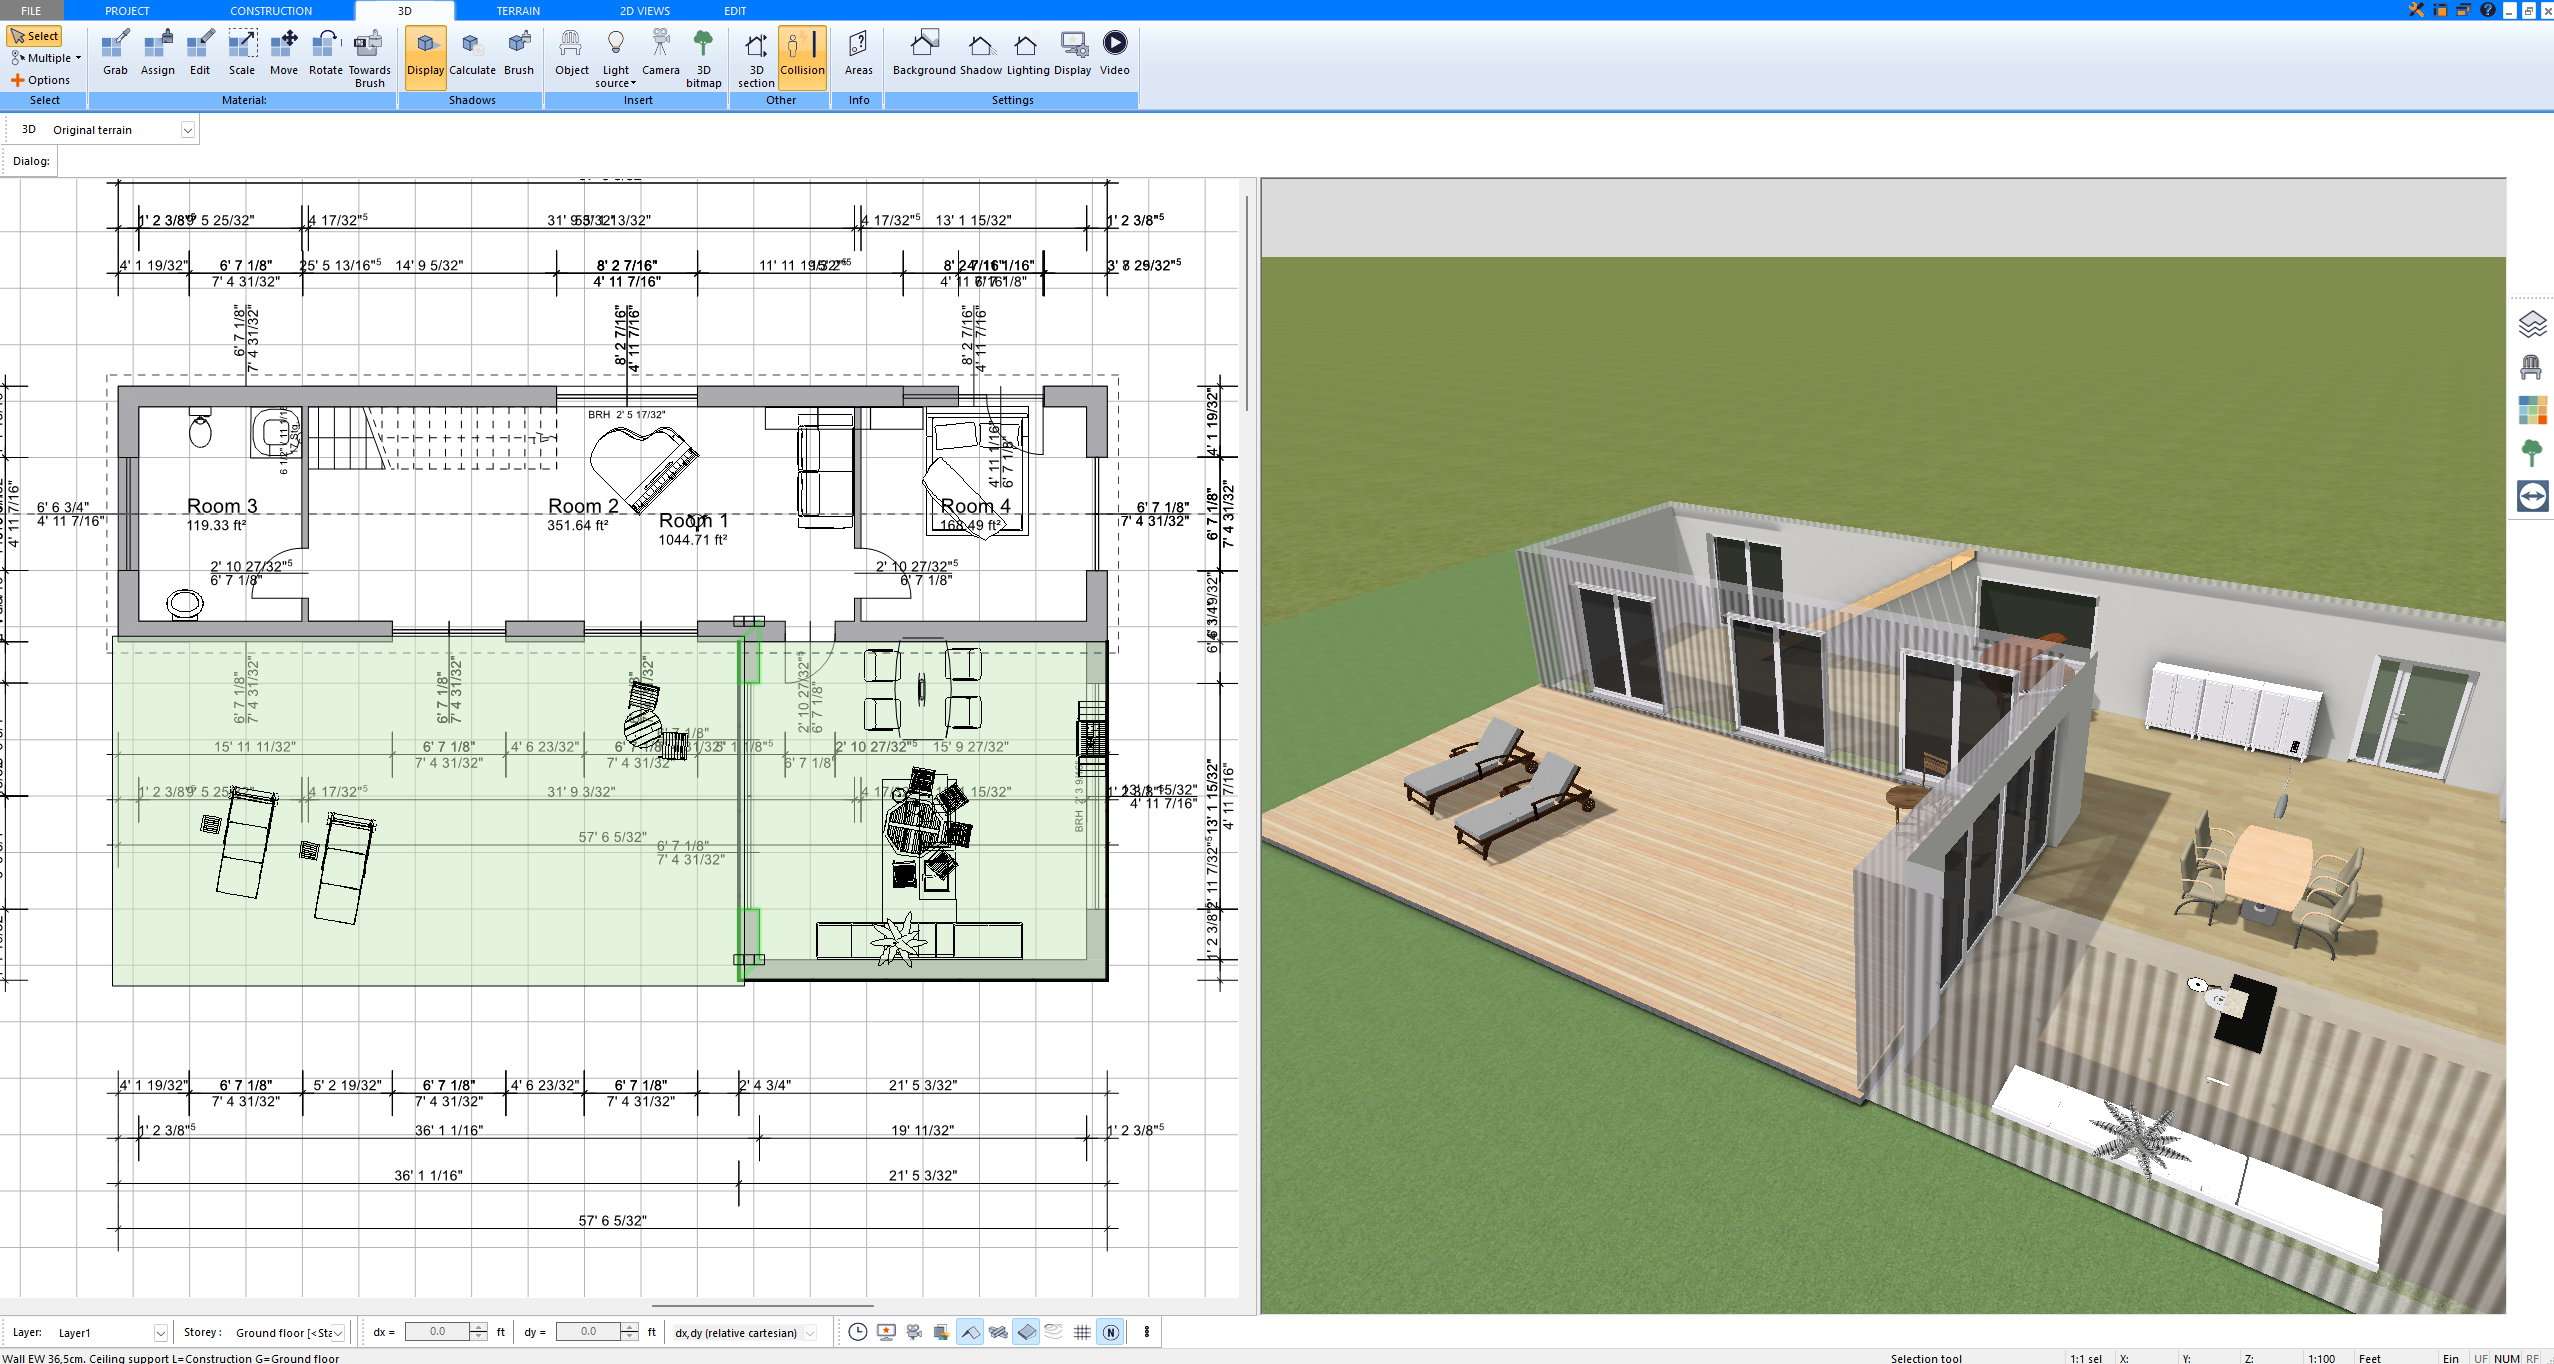The width and height of the screenshot is (2554, 1364).
Task: Create a 3D section
Action: (x=756, y=58)
